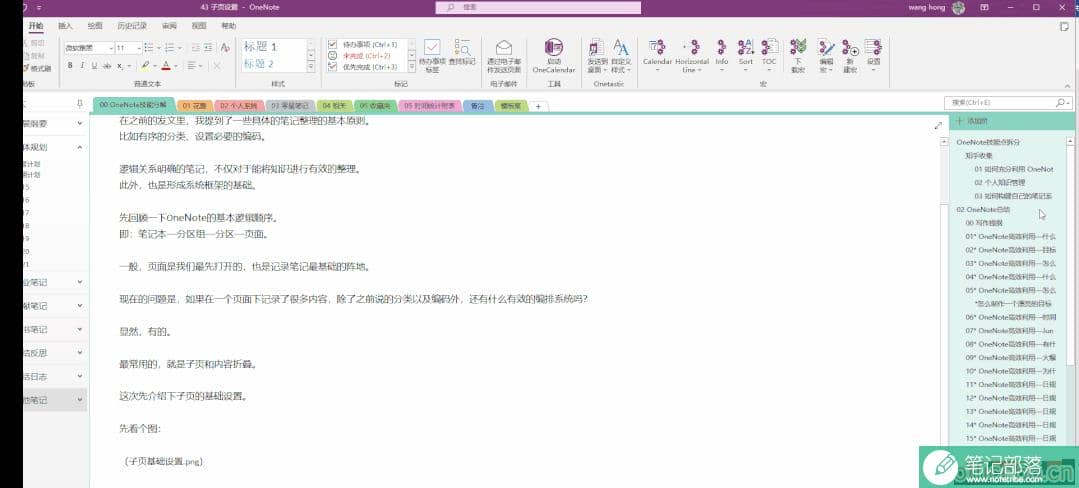Pin the notebook pane
1079x488 pixels.
coord(80,104)
